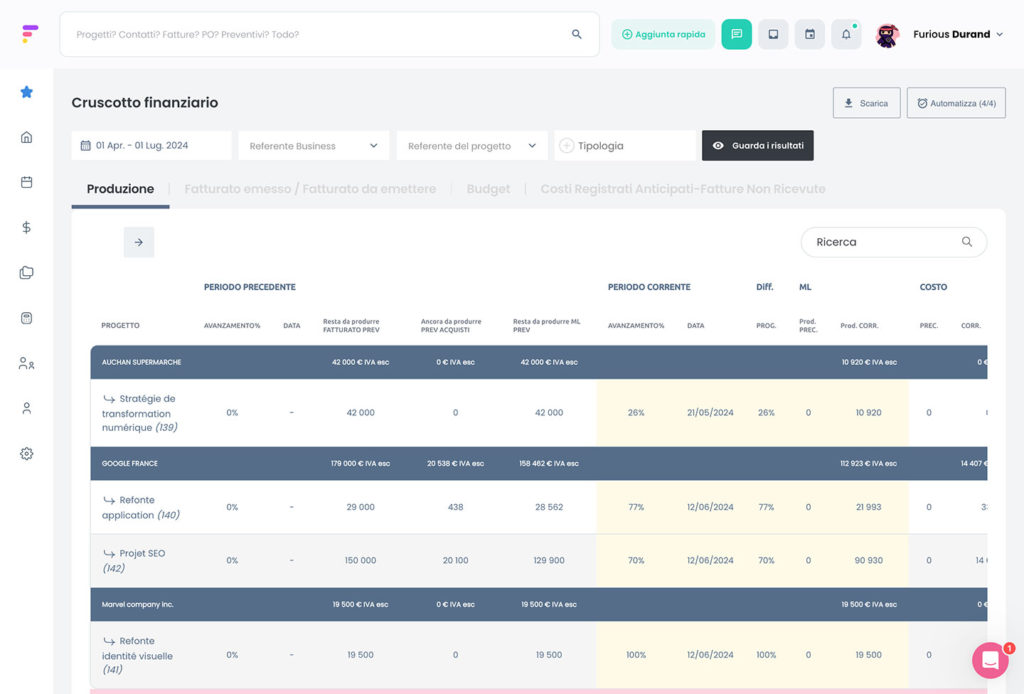
Task: Click the Aggiunta rapida button
Action: click(x=663, y=34)
